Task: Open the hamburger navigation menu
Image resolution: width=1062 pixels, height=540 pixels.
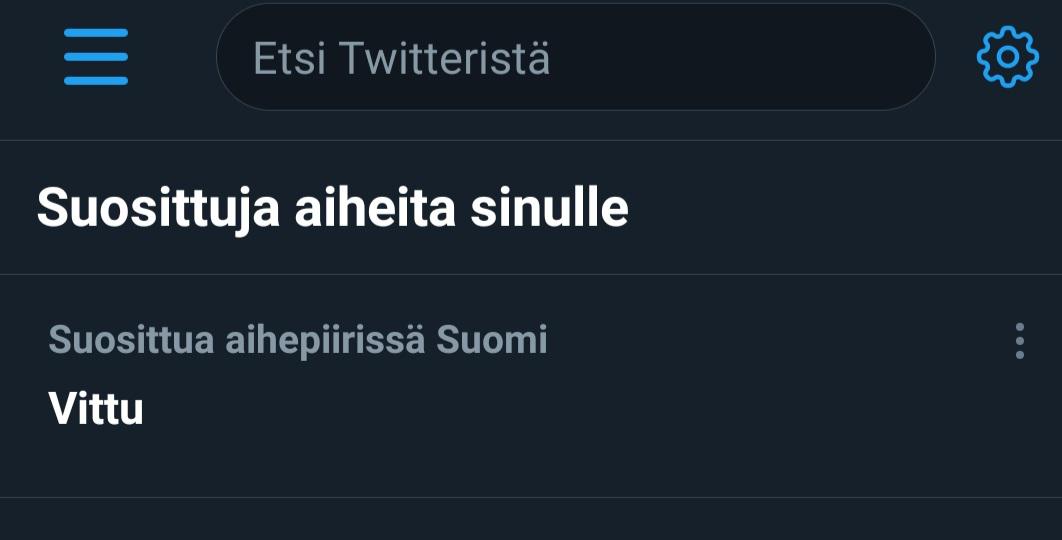Action: [95, 57]
